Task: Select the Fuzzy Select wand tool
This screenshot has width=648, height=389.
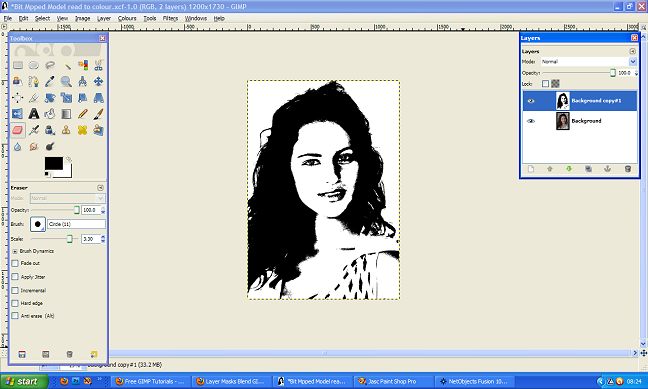Action: click(x=66, y=65)
